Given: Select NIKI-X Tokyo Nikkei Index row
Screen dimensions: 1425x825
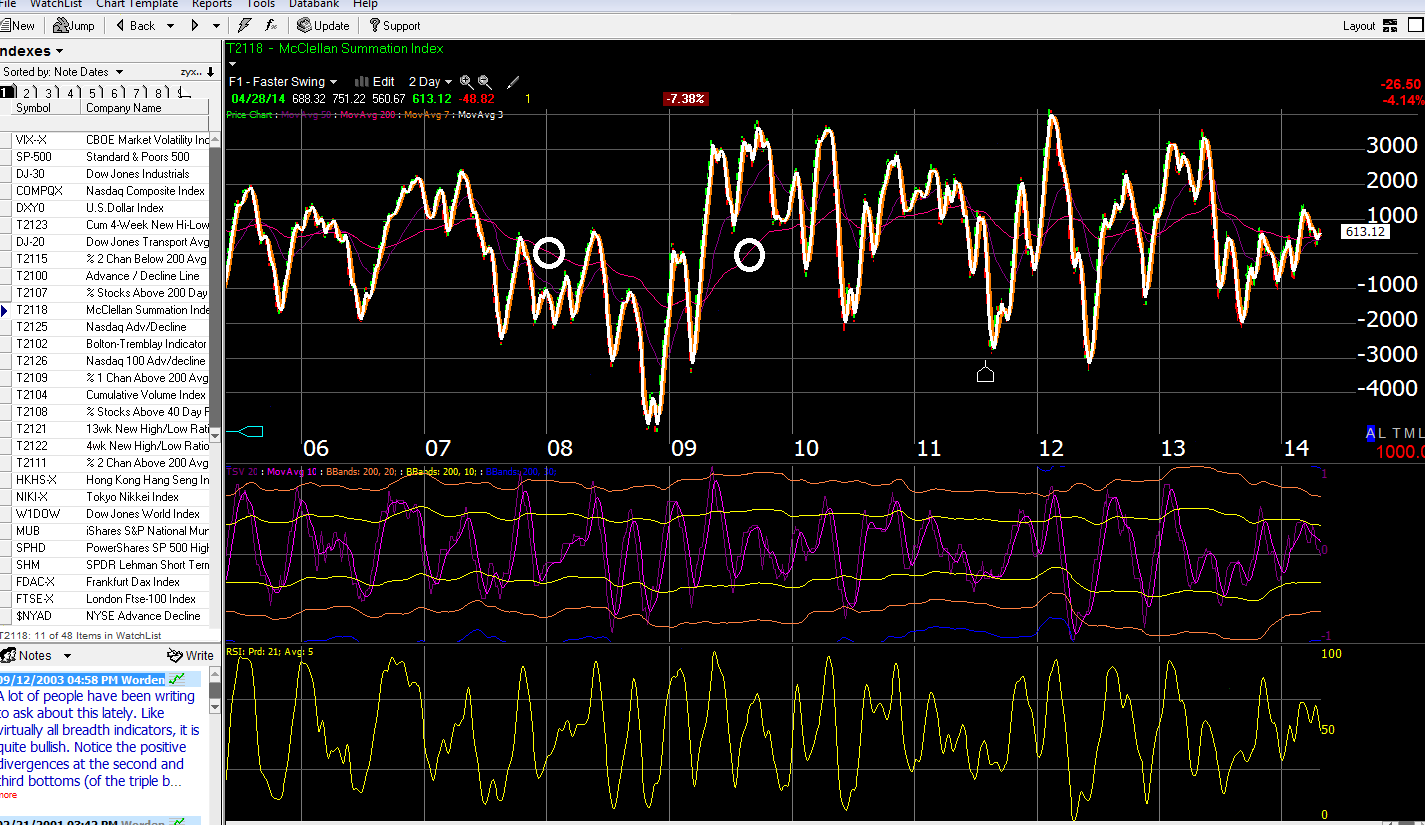Looking at the screenshot, I should tap(105, 497).
